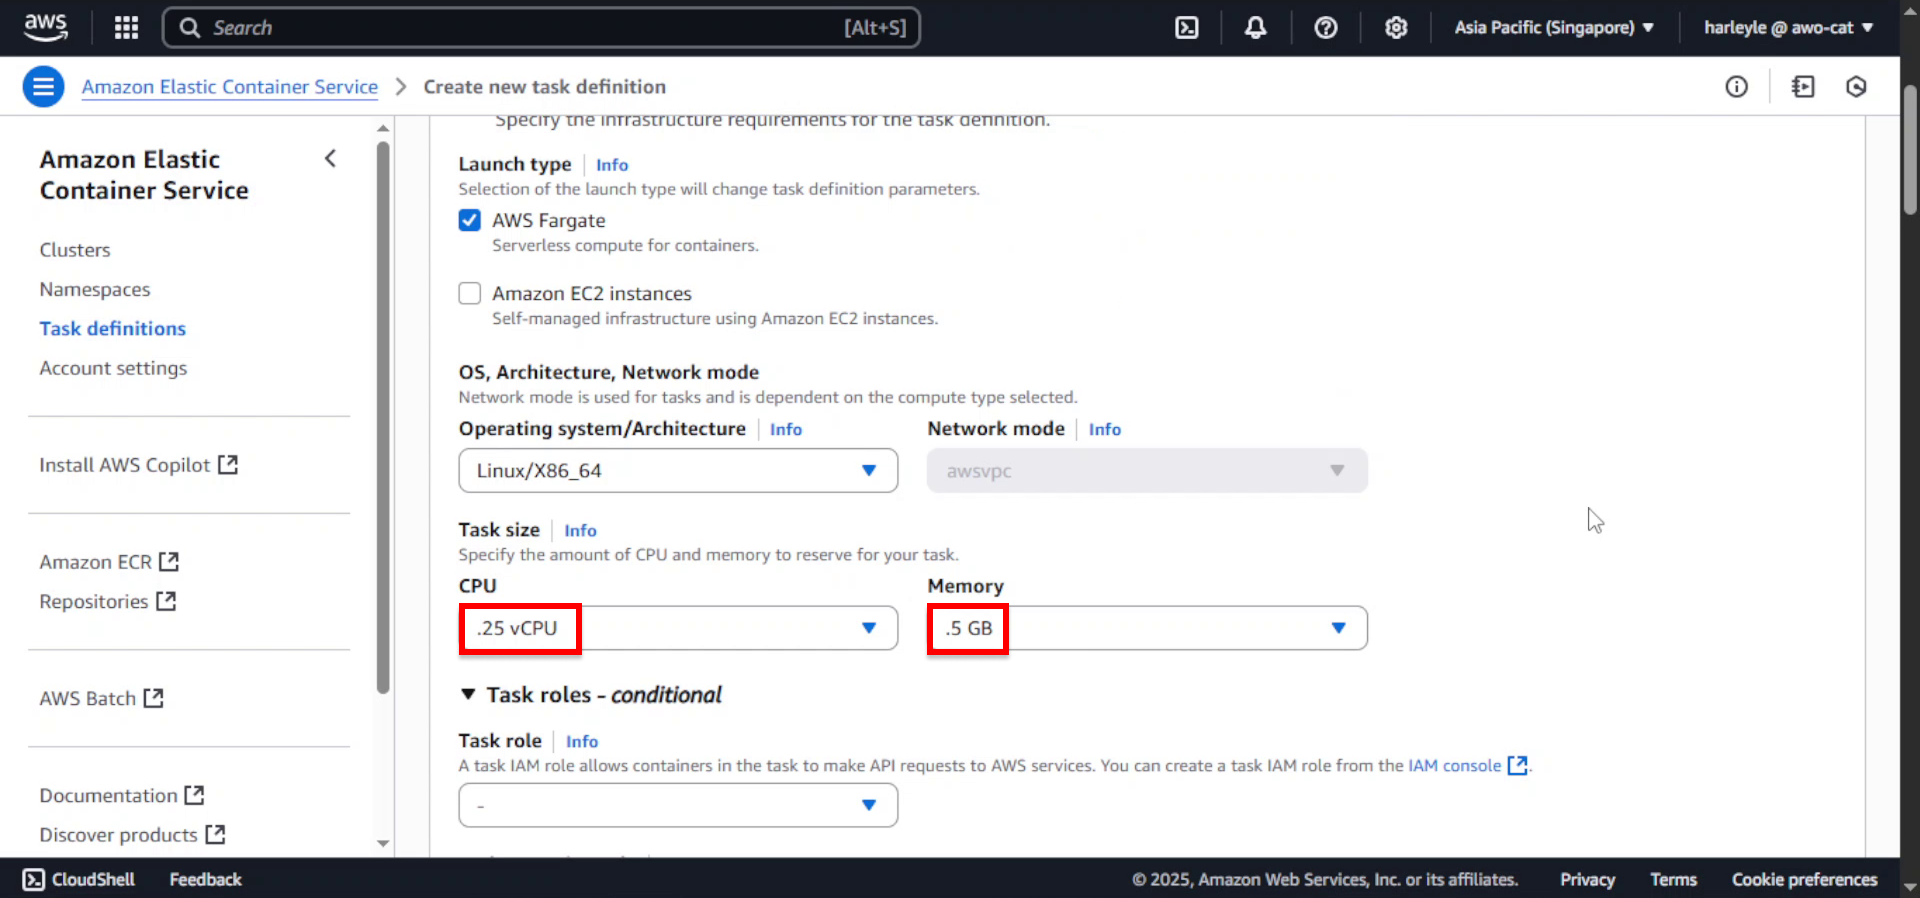This screenshot has height=898, width=1920.
Task: Click the sidebar scroll up arrow
Action: pos(383,128)
